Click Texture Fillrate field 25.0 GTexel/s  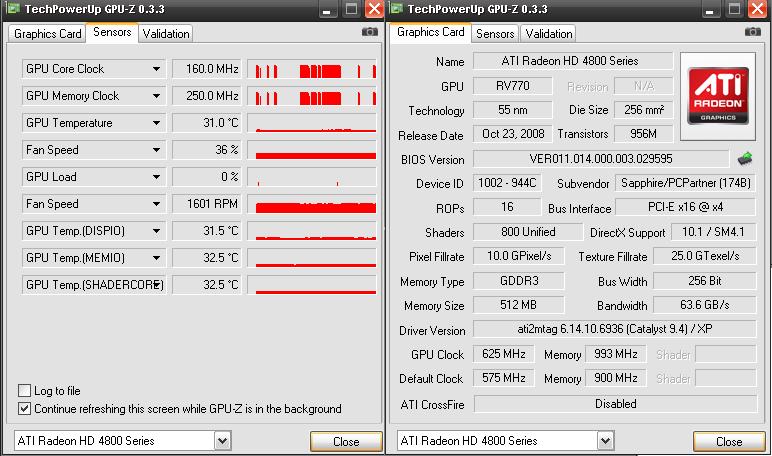pyautogui.click(x=705, y=256)
